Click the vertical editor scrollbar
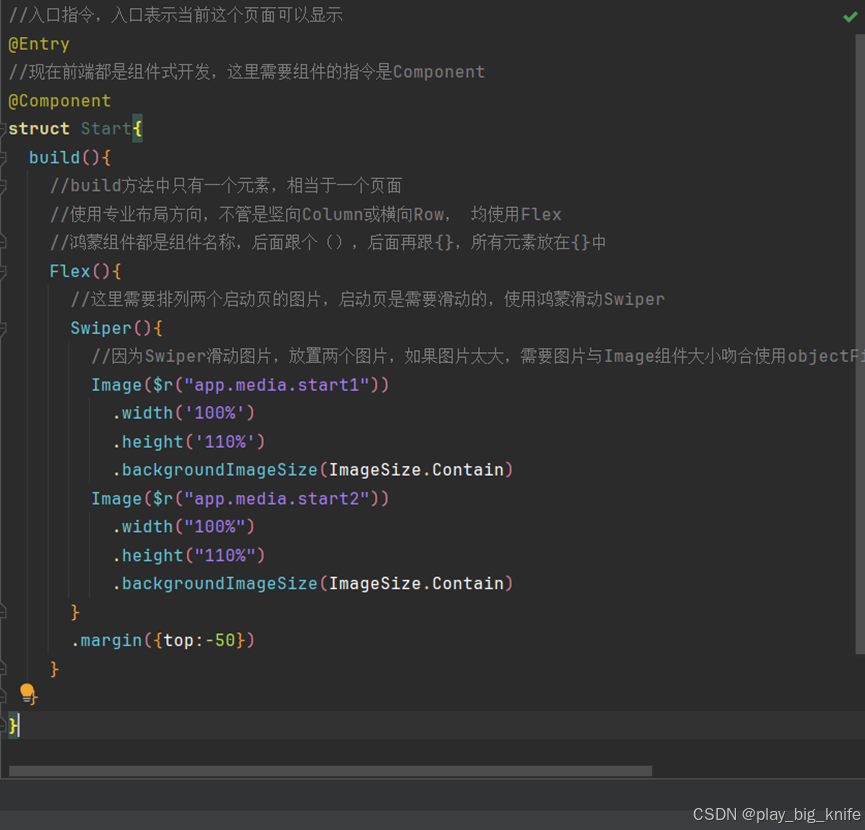Viewport: 865px width, 830px height. pos(860,344)
